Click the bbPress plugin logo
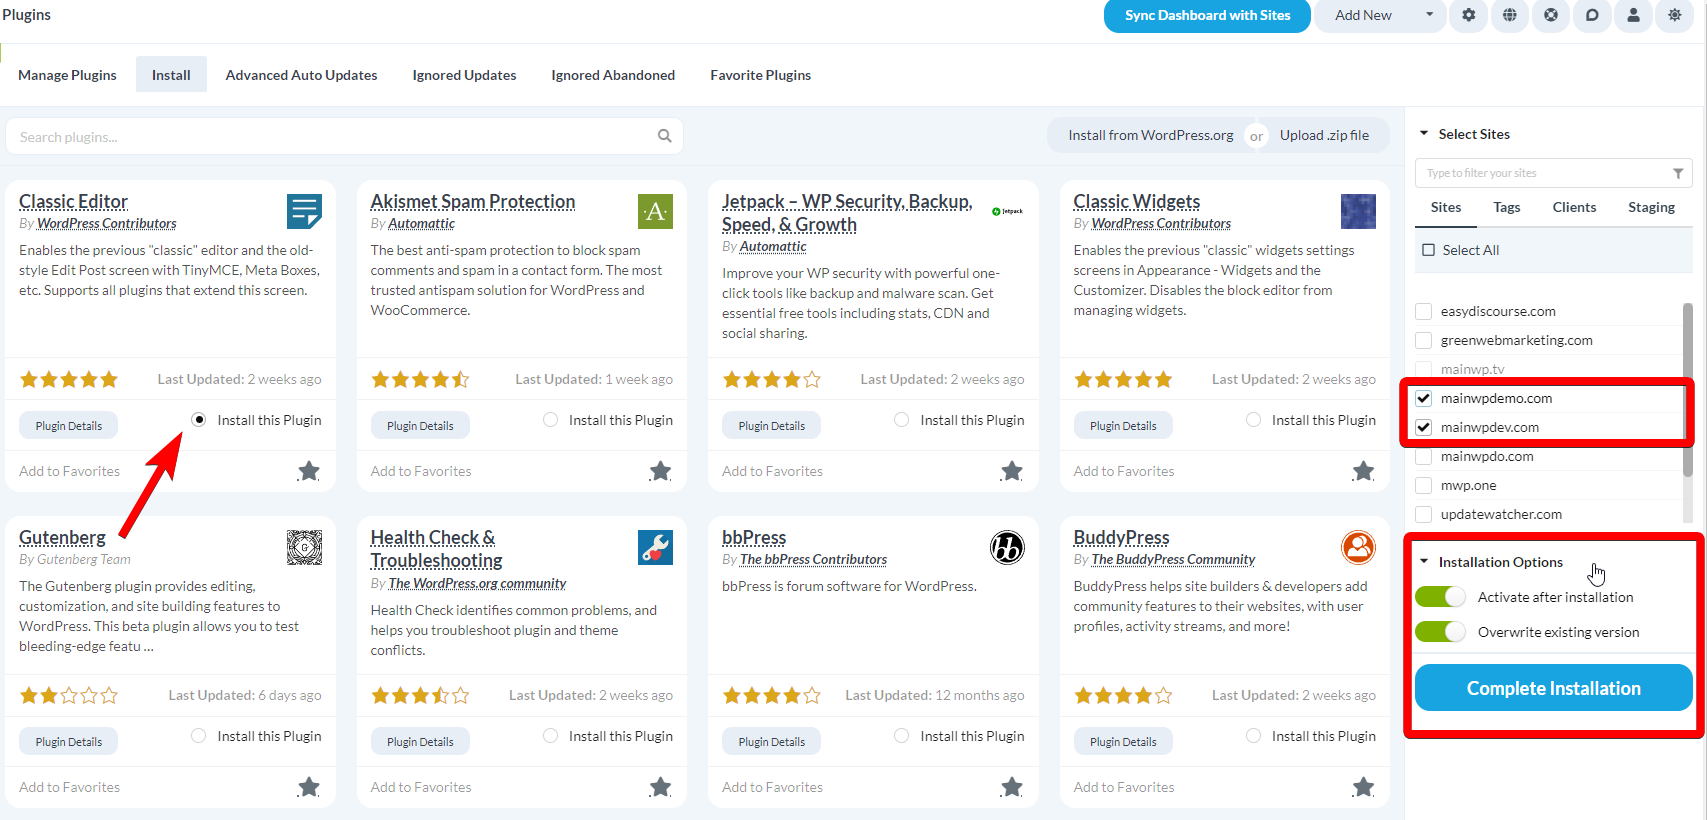Image resolution: width=1707 pixels, height=820 pixels. point(1007,547)
